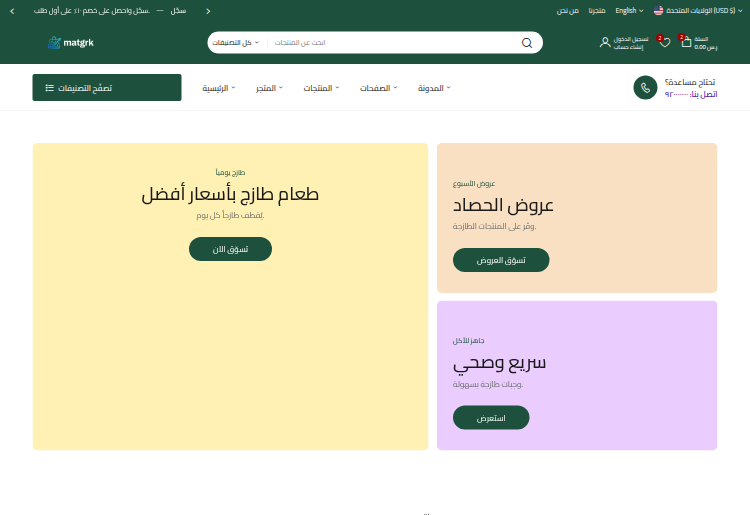Expand the الصفحات menu
The image size is (750, 515).
pos(378,88)
